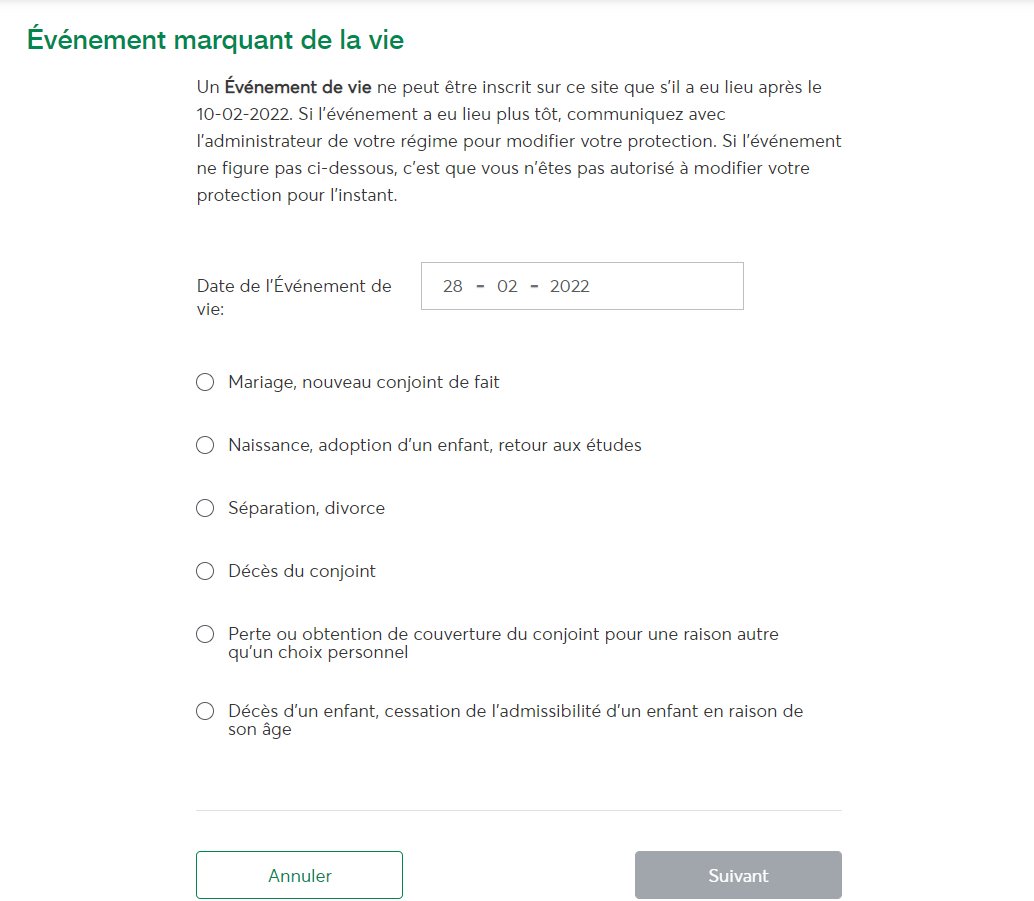Click the Événement marquant de la vie heading
Viewport: 1034px width, 901px height.
[x=216, y=40]
